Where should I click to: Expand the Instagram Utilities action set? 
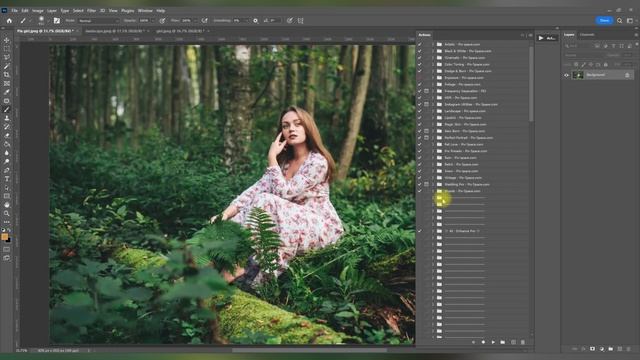[433, 104]
